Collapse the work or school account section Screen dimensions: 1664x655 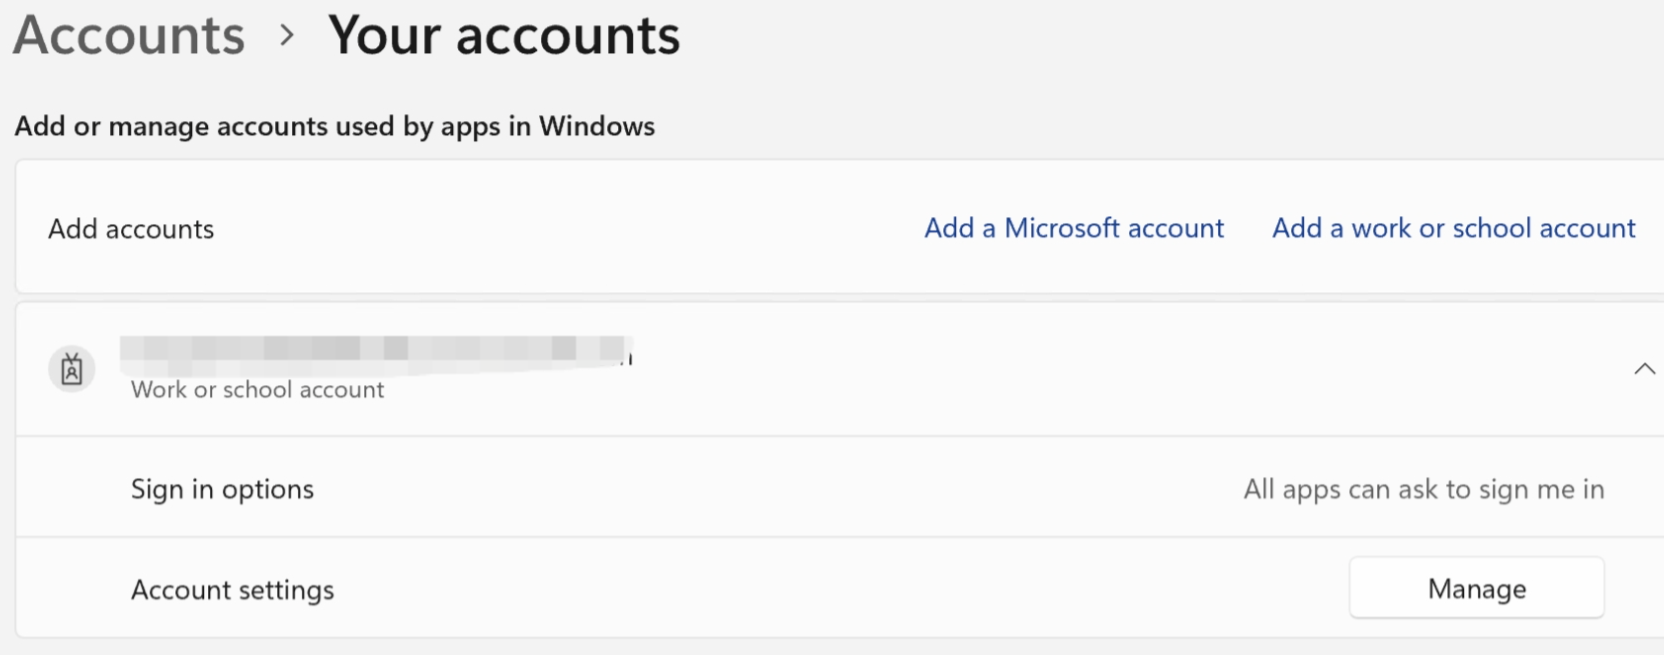[x=1644, y=369]
